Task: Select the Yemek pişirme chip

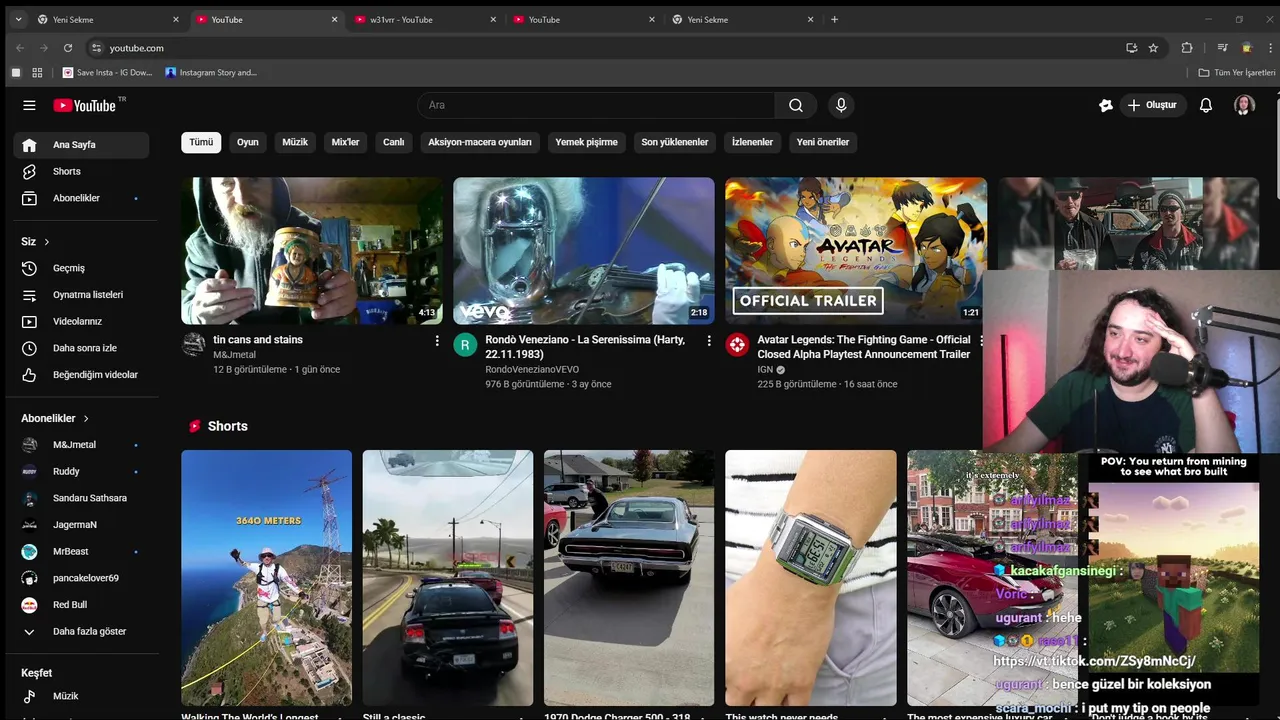Action: pyautogui.click(x=587, y=142)
